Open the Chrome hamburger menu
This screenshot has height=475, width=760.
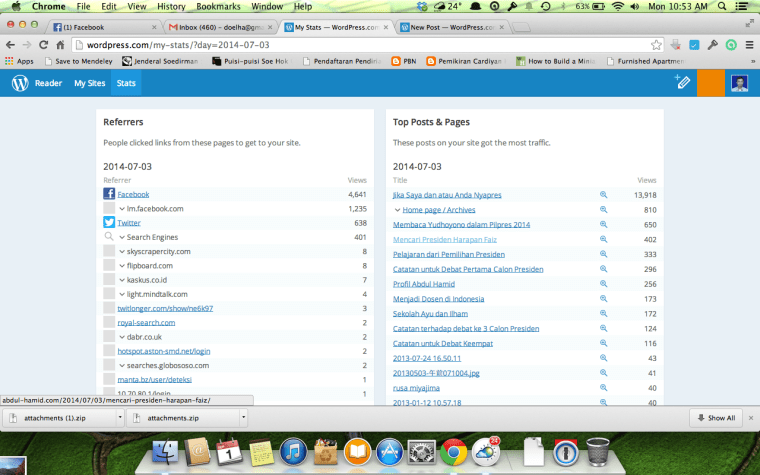pyautogui.click(x=749, y=45)
